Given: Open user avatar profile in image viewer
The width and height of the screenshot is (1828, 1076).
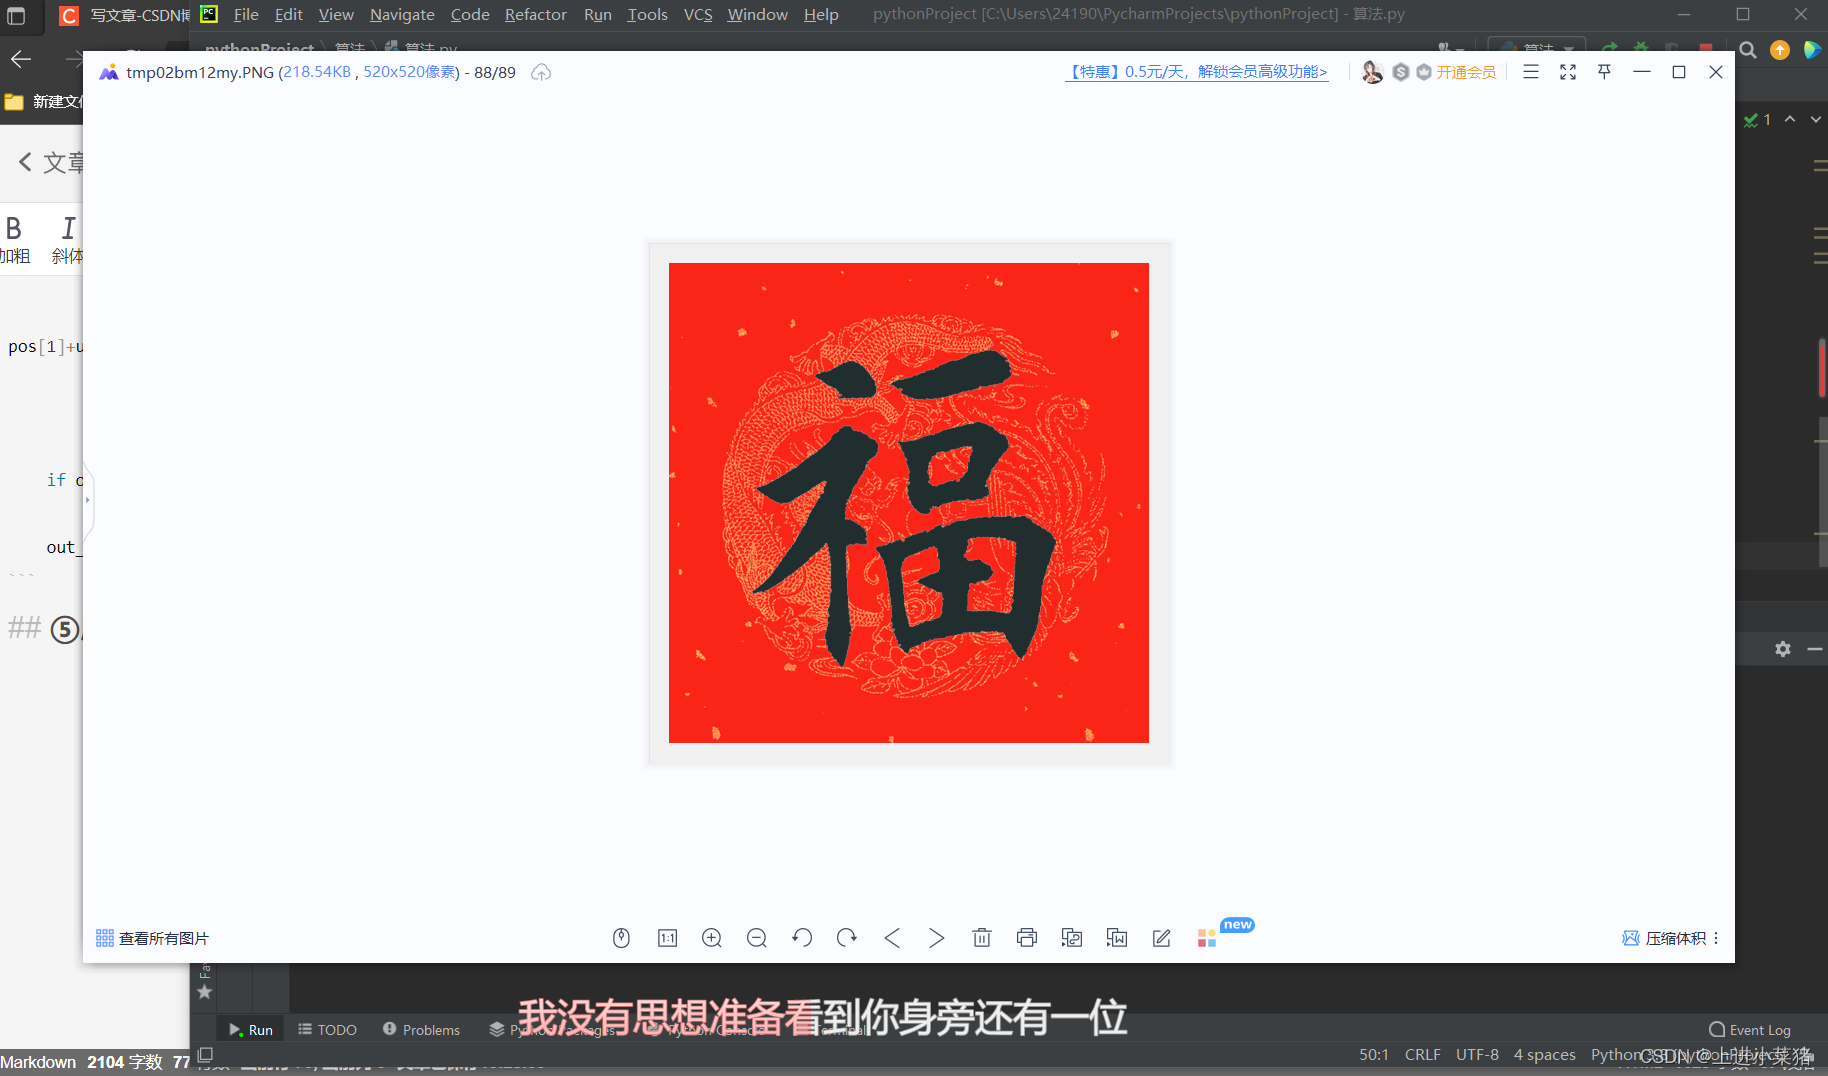Looking at the screenshot, I should point(1373,72).
